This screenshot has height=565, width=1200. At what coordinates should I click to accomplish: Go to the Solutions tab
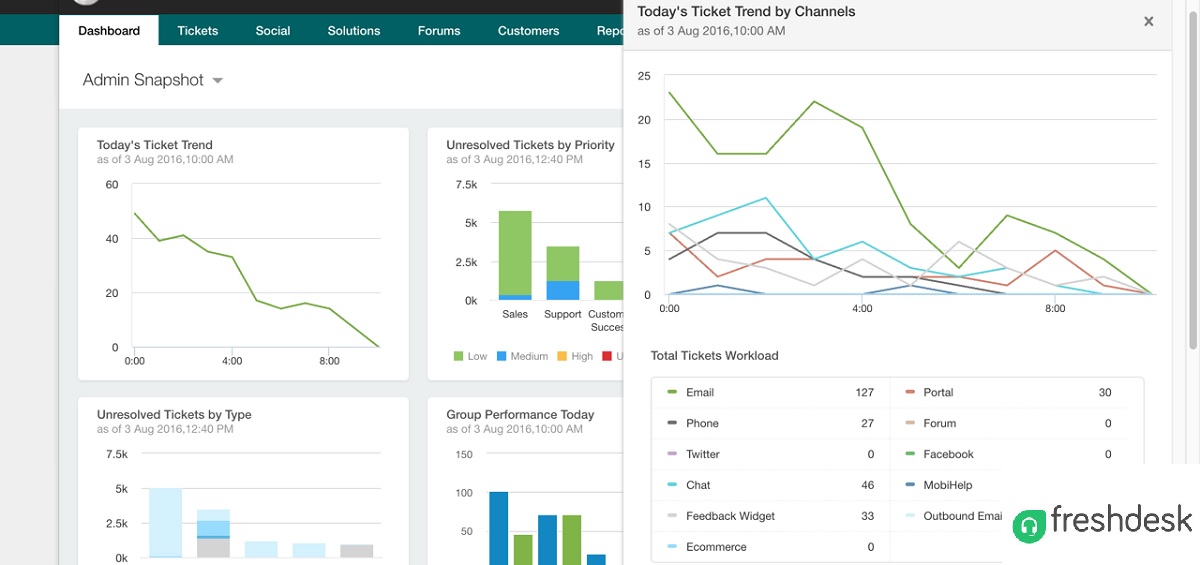coord(354,30)
